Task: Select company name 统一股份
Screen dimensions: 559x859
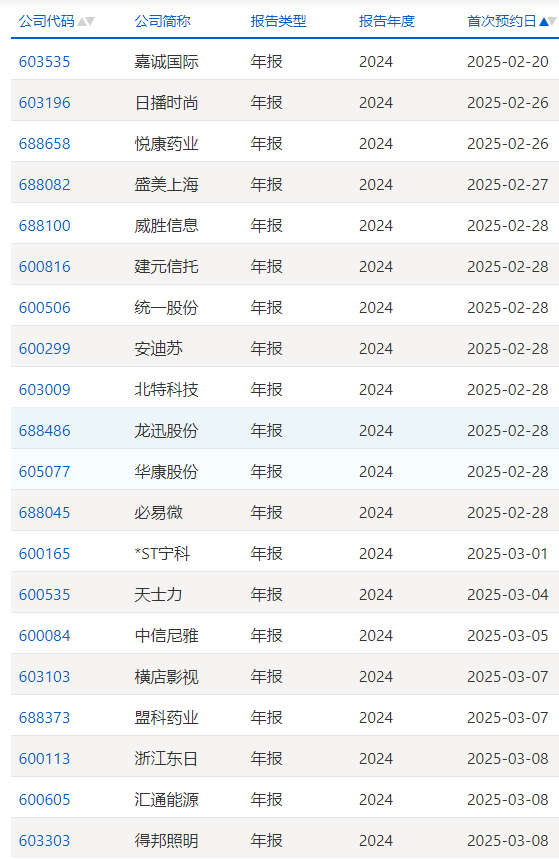Action: coord(167,308)
